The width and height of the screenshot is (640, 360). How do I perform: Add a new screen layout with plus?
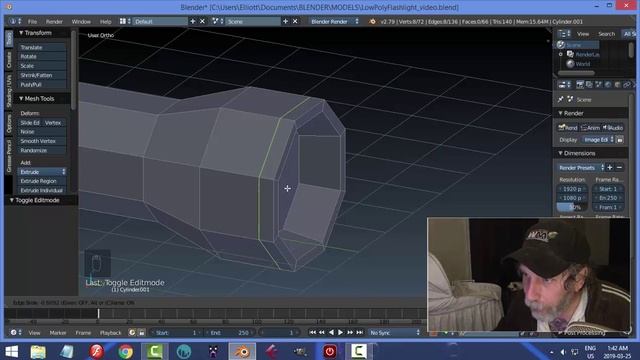click(193, 21)
